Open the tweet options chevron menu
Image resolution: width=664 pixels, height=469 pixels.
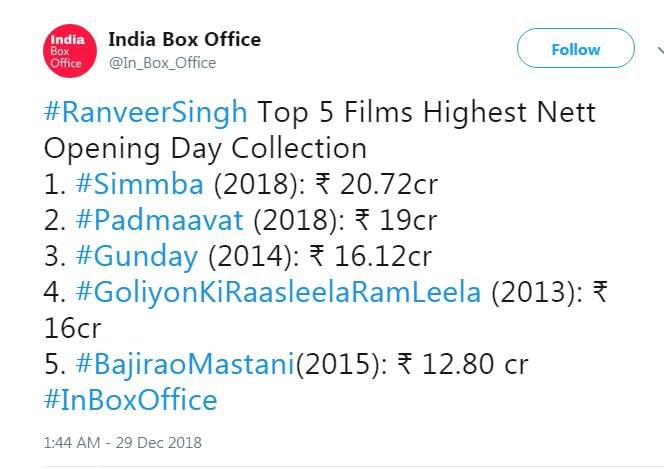[656, 49]
